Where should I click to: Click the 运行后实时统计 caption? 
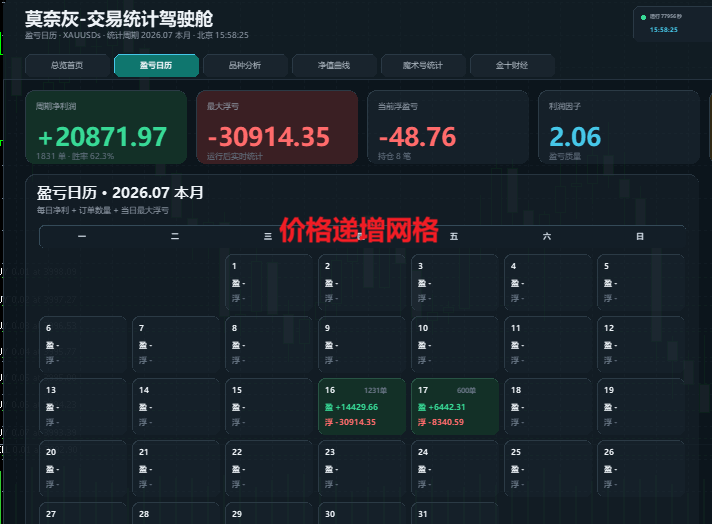tap(235, 156)
